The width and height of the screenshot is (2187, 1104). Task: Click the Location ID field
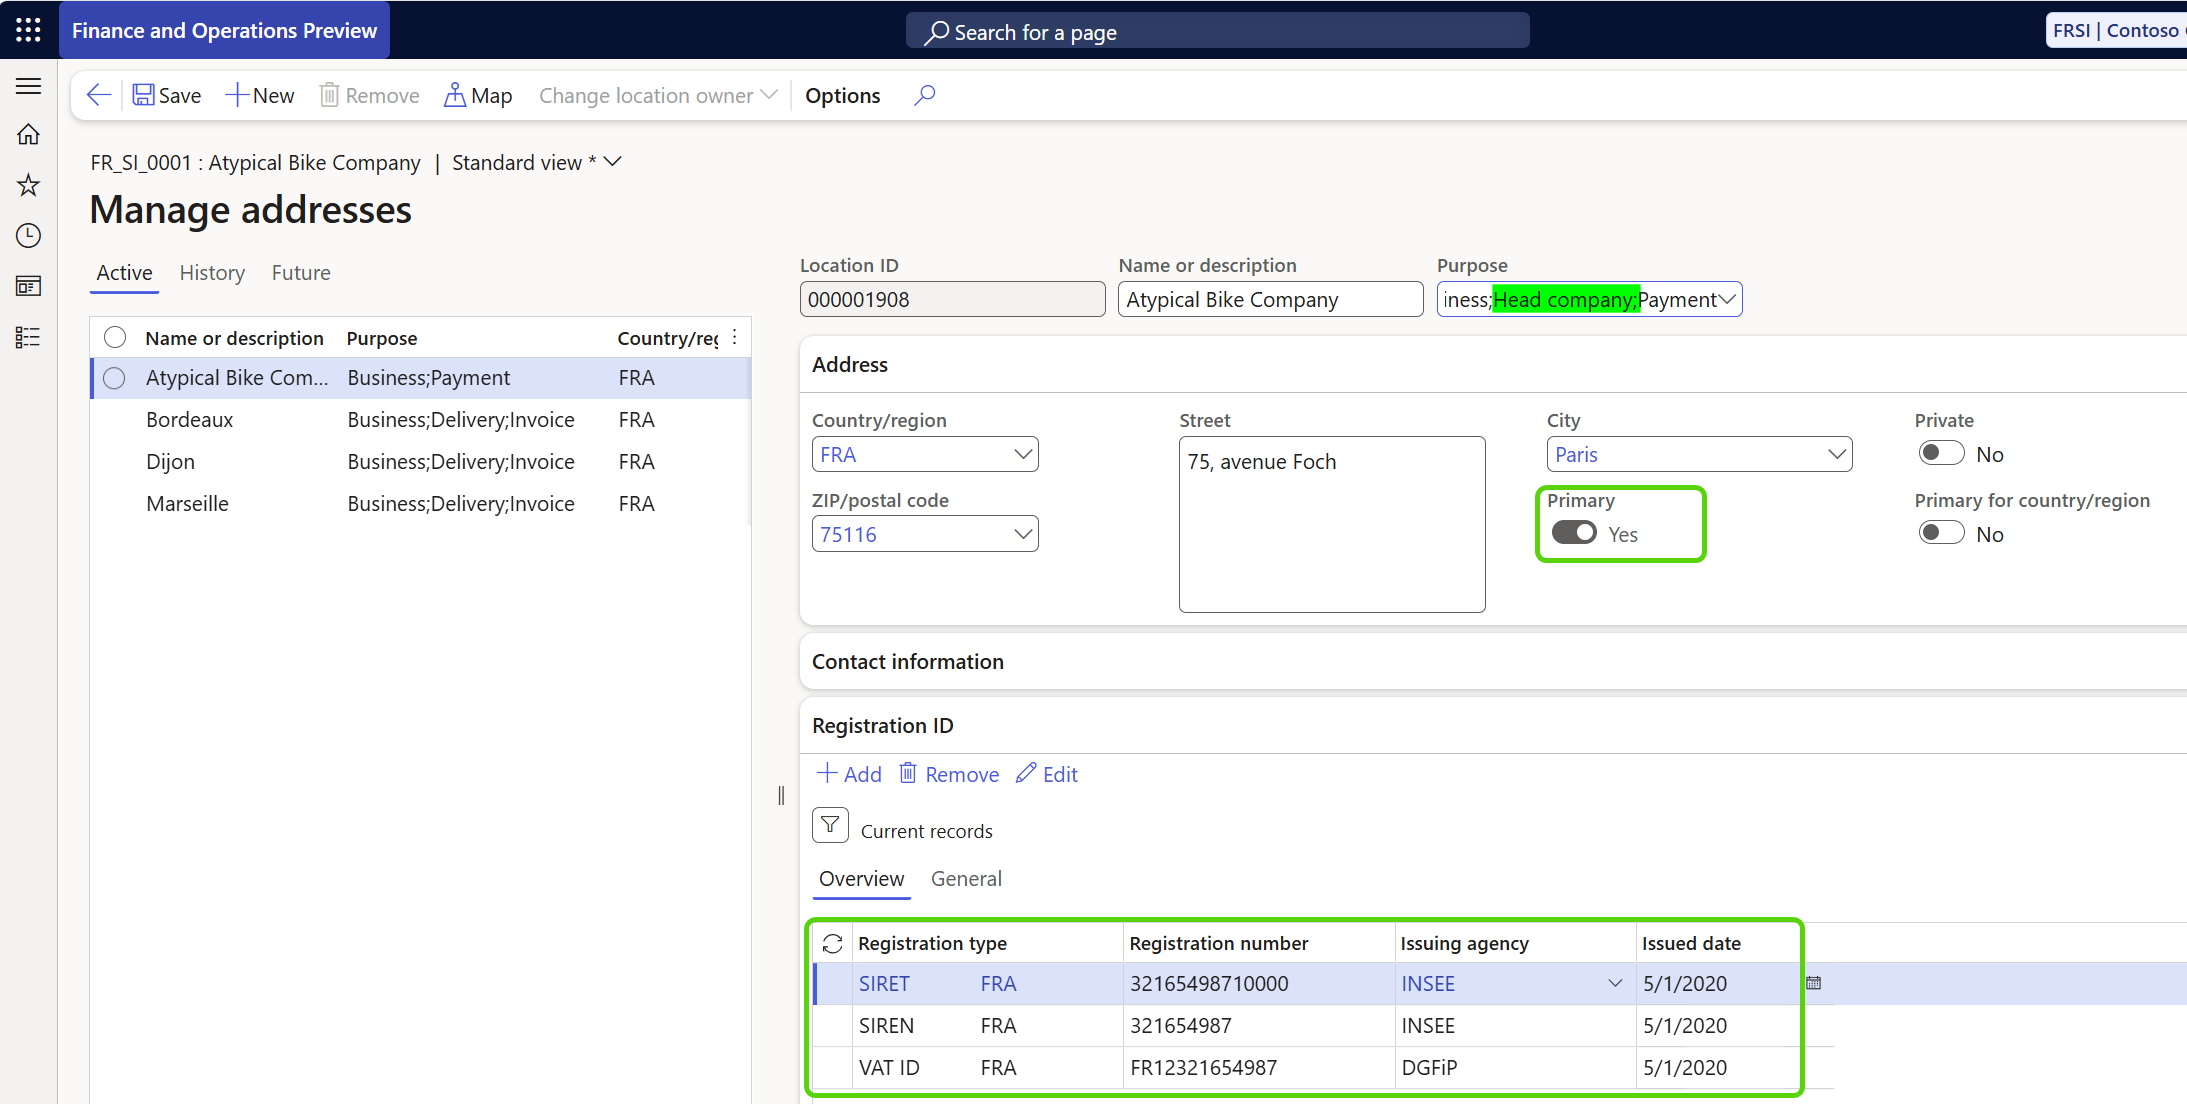coord(952,299)
